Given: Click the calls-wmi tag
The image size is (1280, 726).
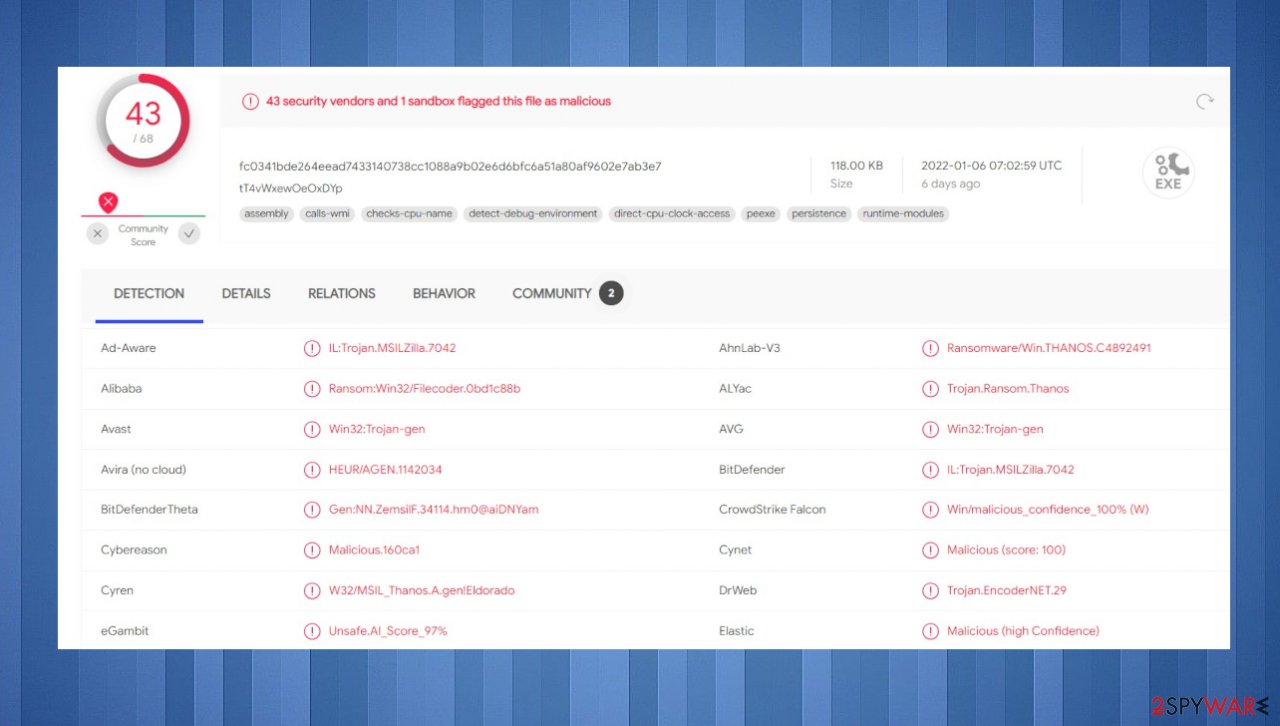Looking at the screenshot, I should pos(326,214).
